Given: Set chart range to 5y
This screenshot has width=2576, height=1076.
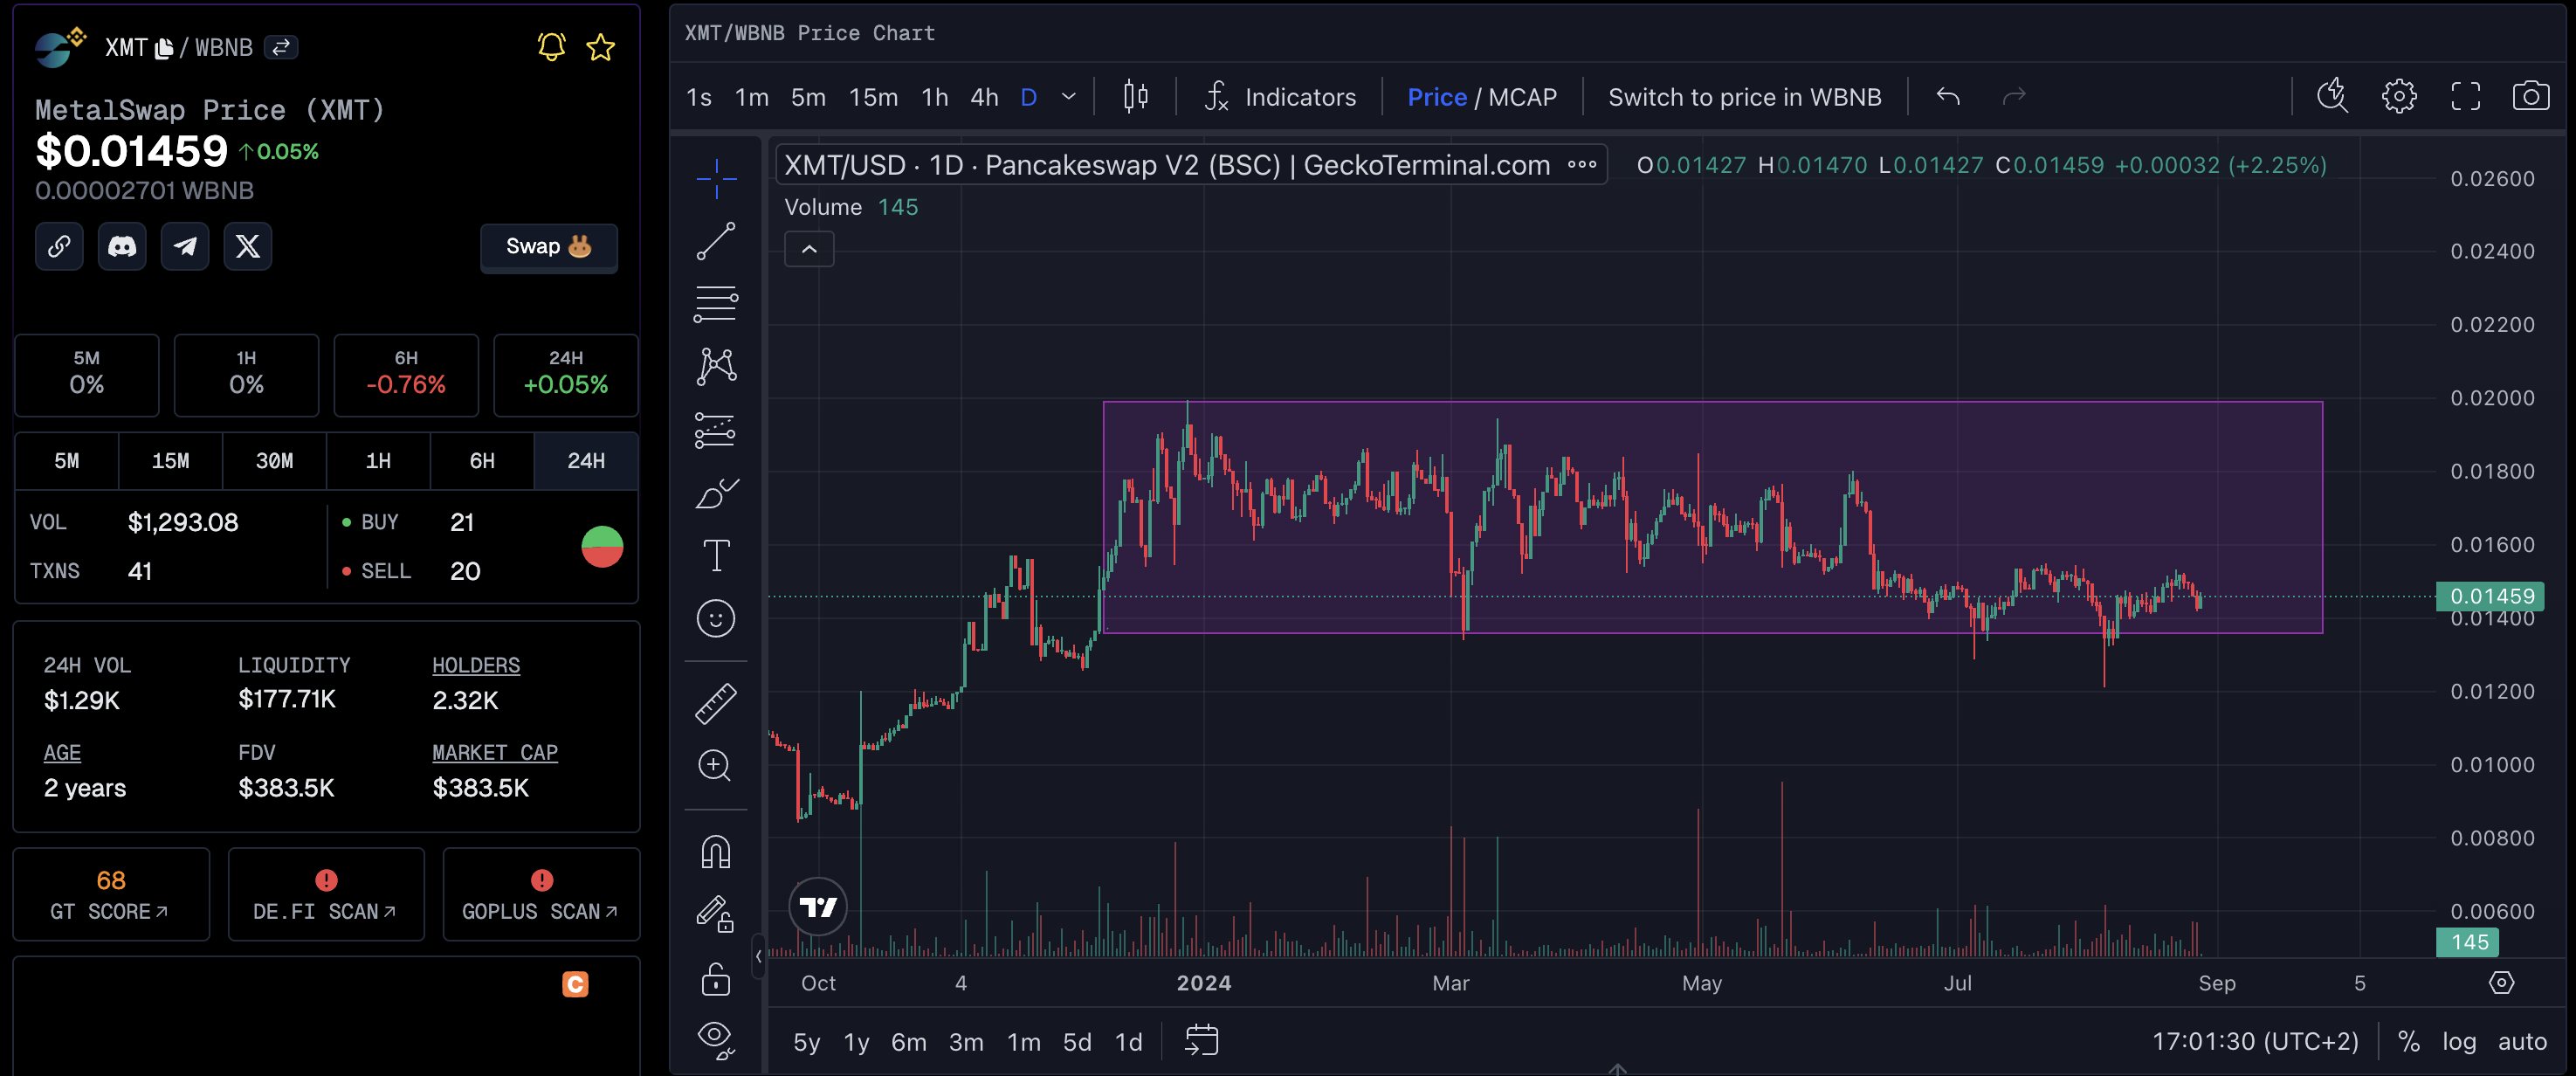Looking at the screenshot, I should click(x=806, y=1042).
